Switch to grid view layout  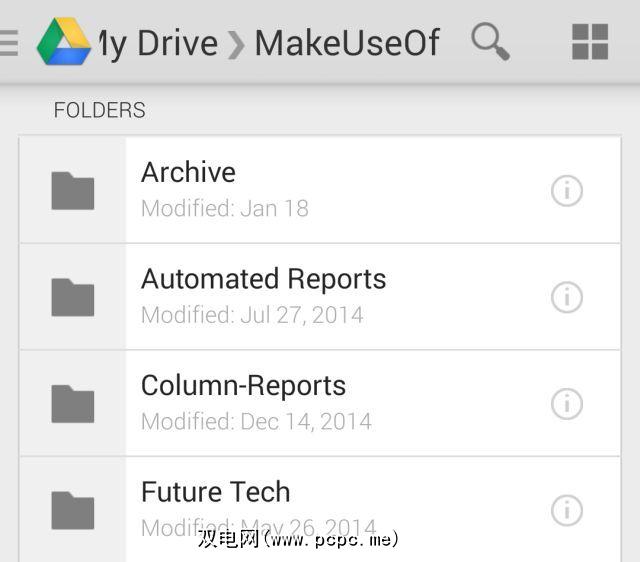pyautogui.click(x=590, y=43)
